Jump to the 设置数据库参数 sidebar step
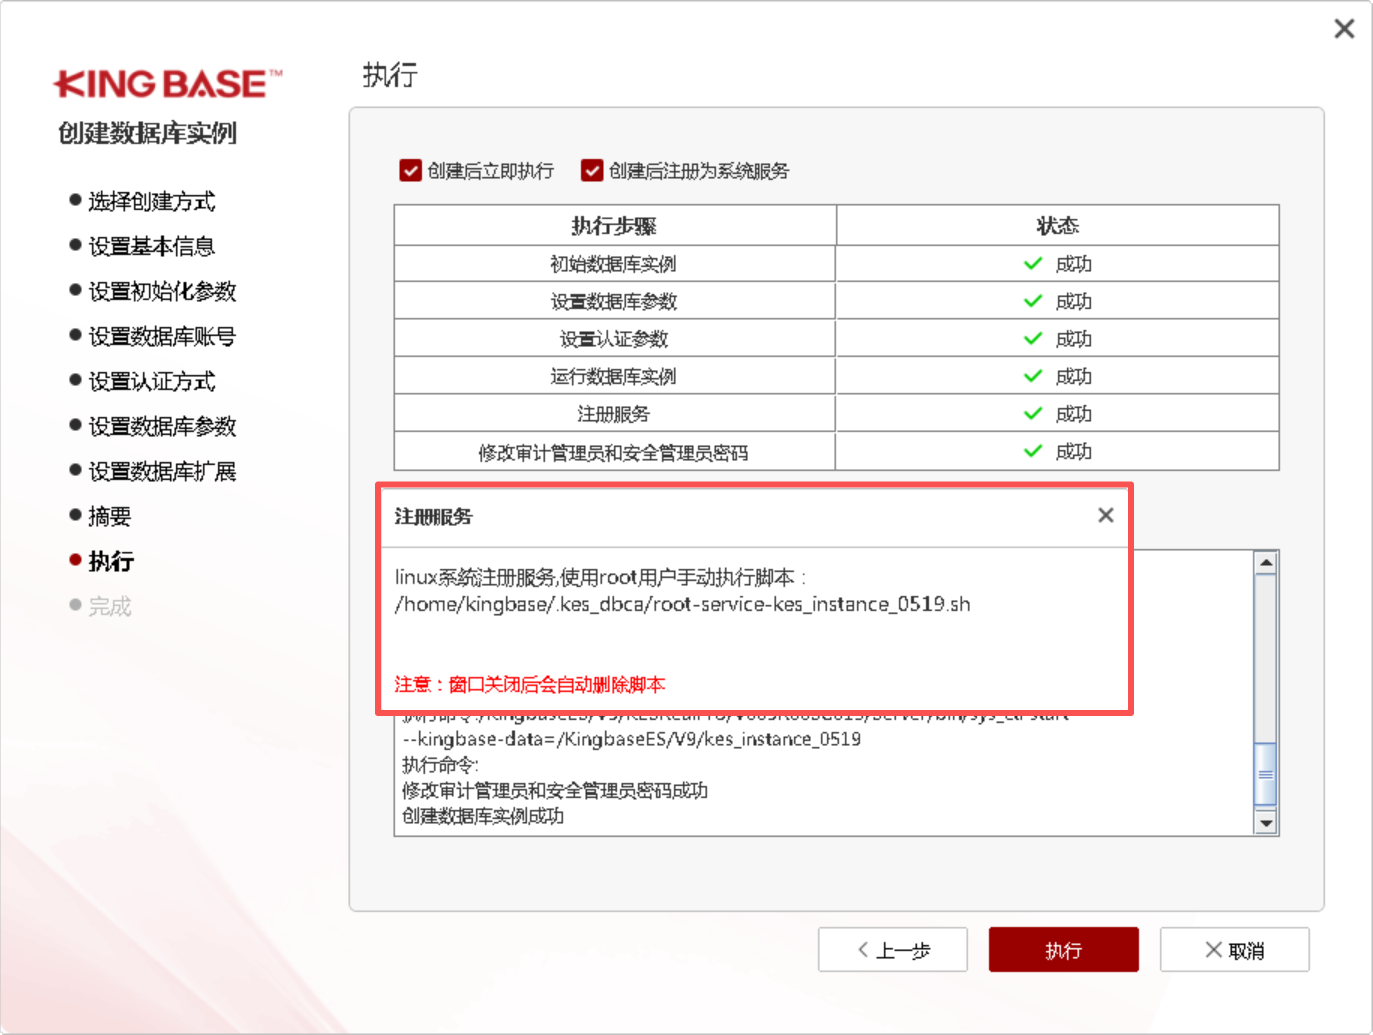Screen dimensions: 1373x1035 [162, 426]
